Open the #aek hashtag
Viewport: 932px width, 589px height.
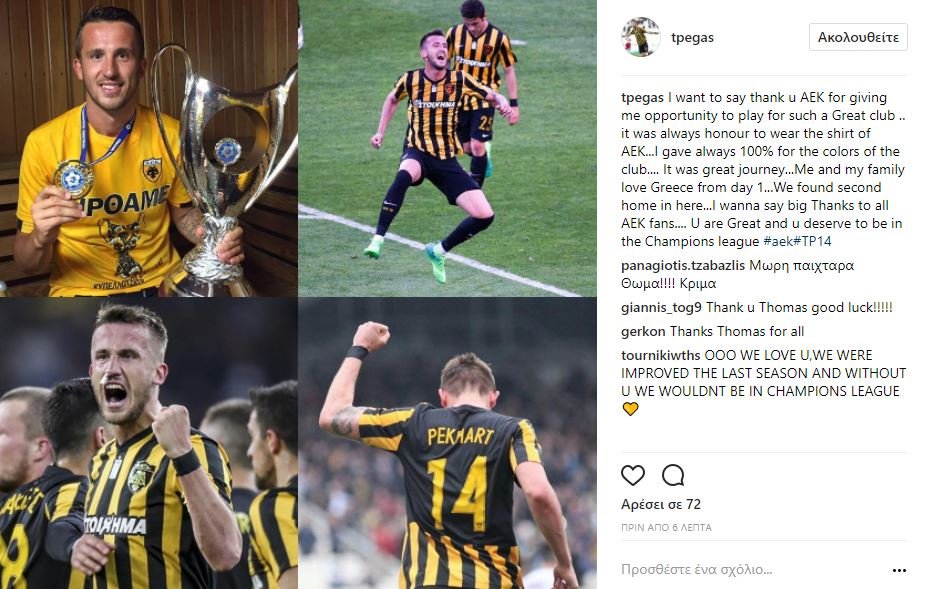tap(777, 241)
